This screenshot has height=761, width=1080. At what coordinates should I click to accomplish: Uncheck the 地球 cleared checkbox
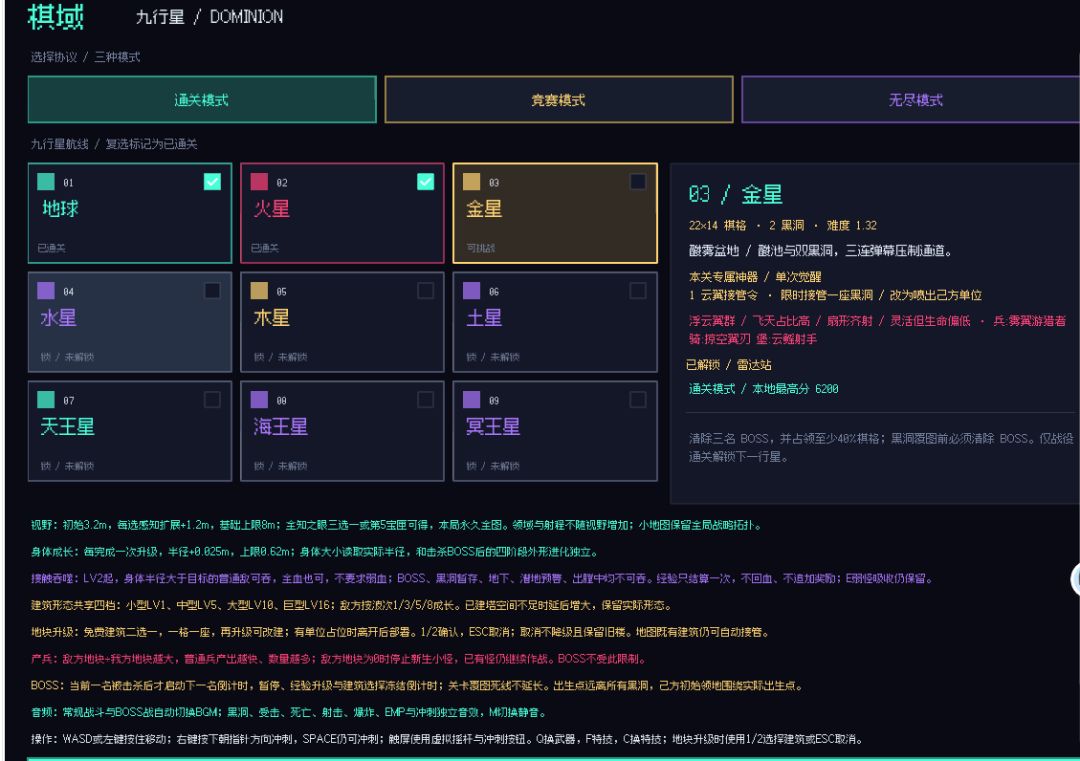tap(212, 181)
